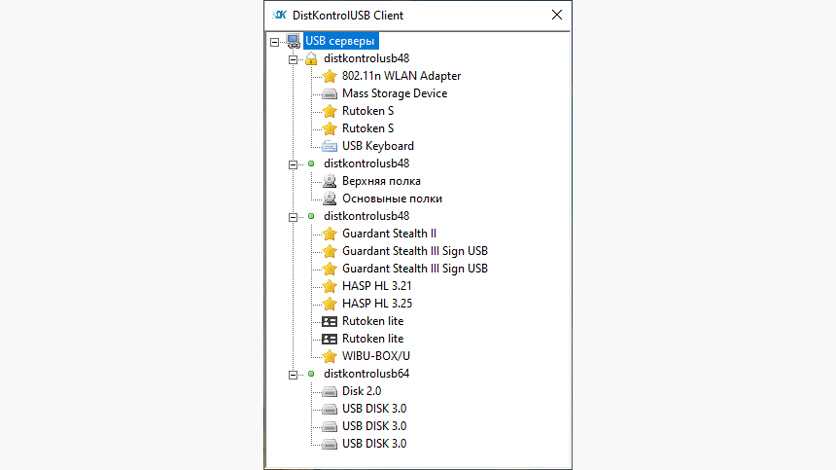Click the DistKontrolUSB app icon in title bar
836x470 pixels.
point(280,15)
